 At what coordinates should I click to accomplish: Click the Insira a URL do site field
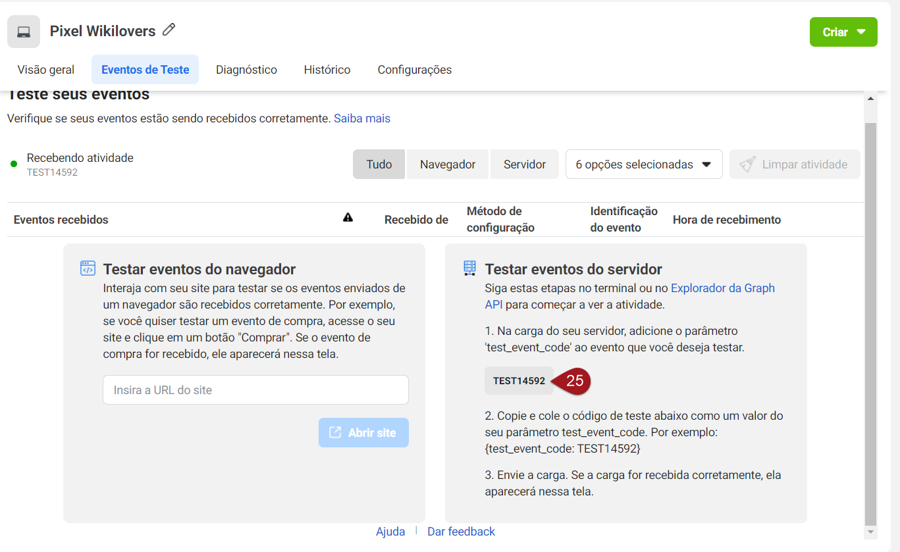click(255, 390)
